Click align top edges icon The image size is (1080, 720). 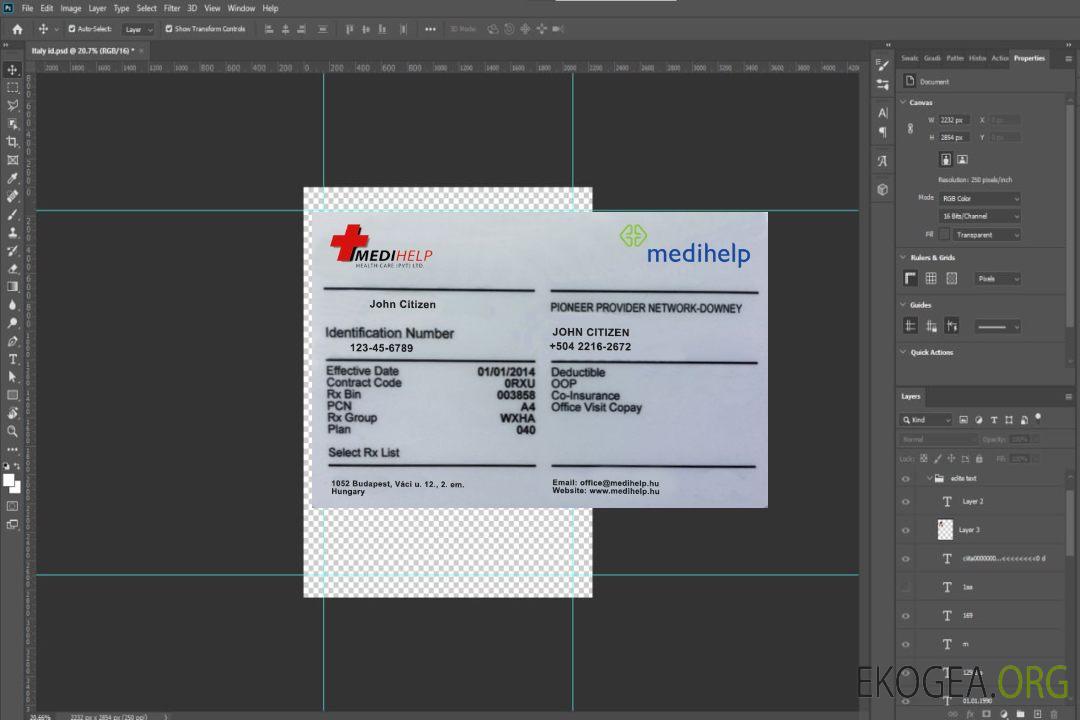pyautogui.click(x=349, y=29)
